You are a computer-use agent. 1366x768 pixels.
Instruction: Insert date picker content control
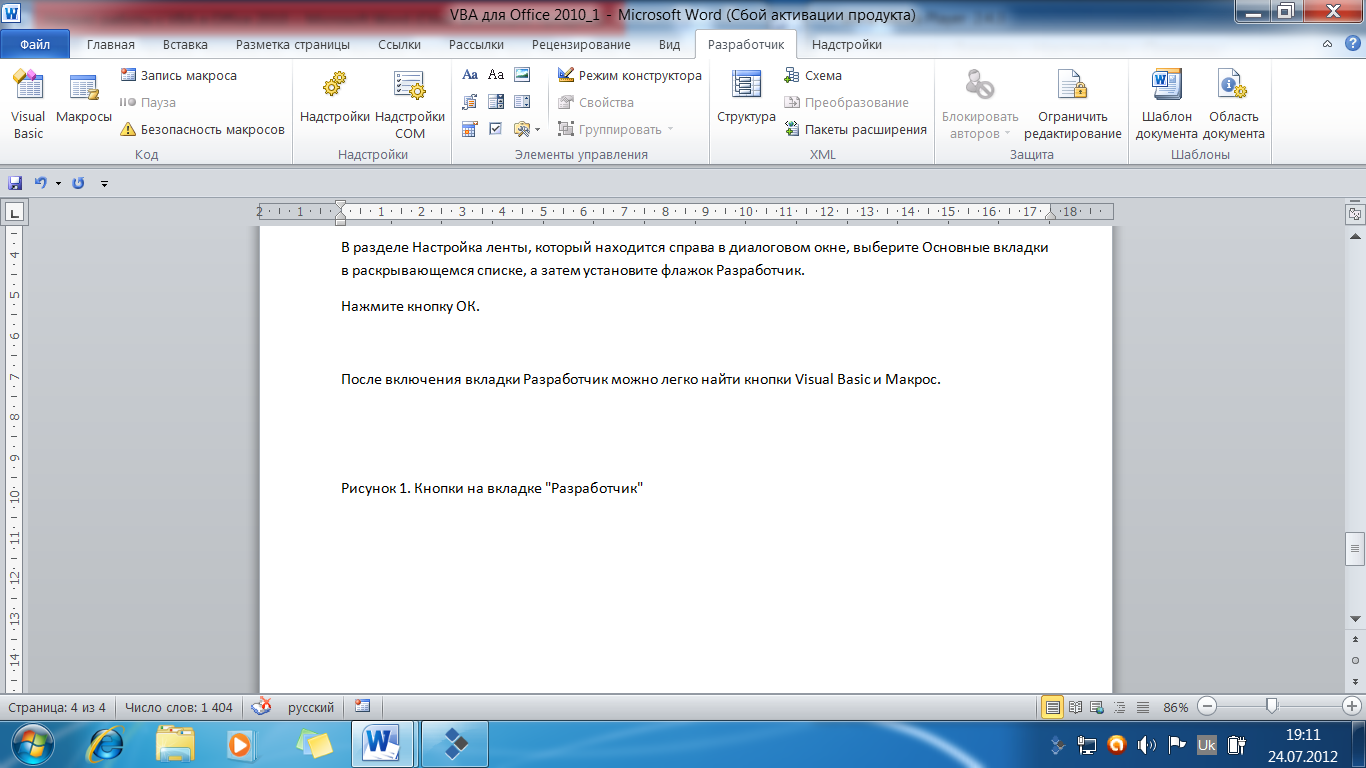470,129
